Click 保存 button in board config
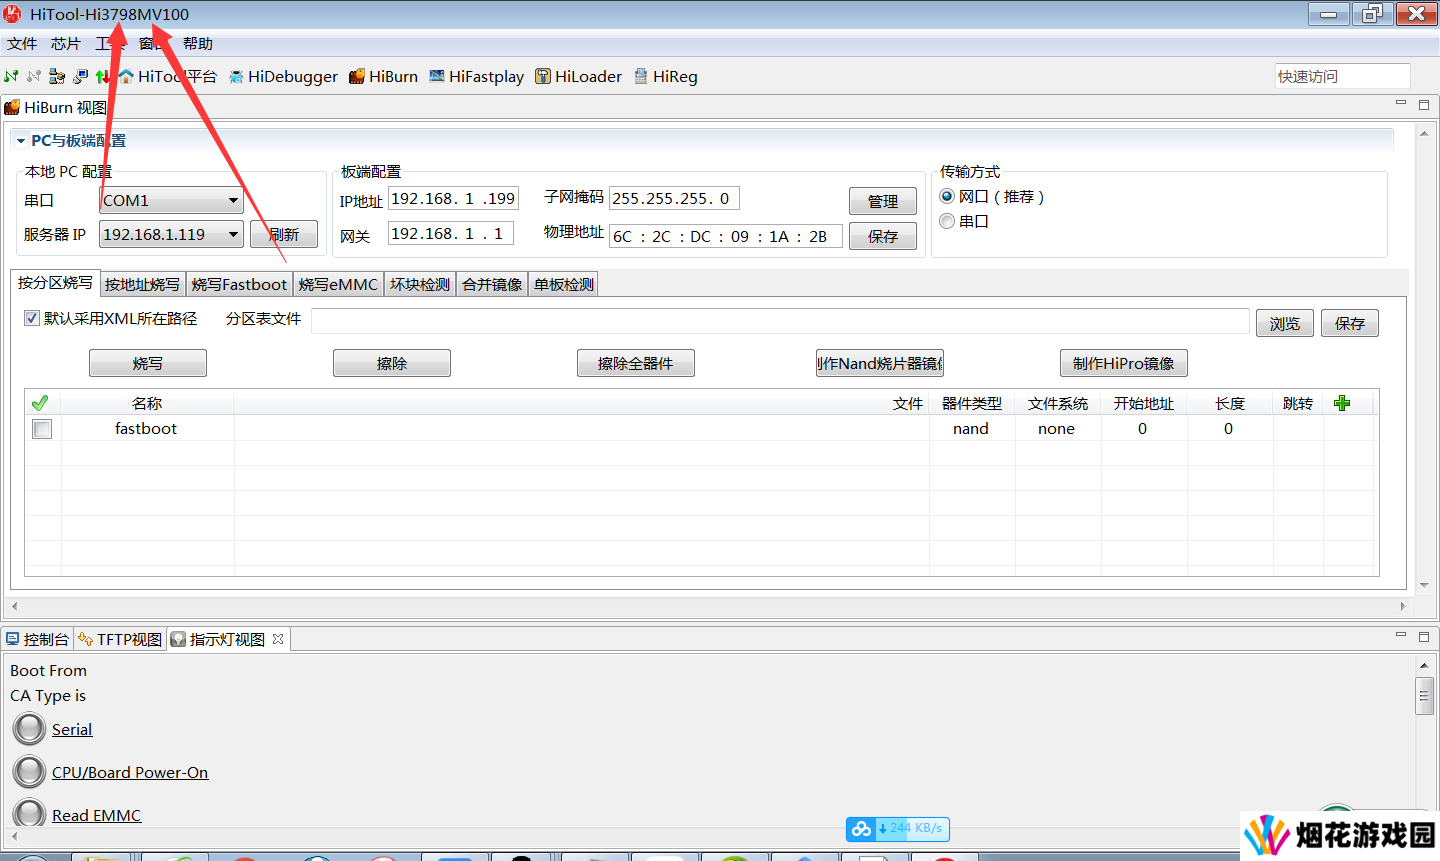This screenshot has height=861, width=1440. pos(883,236)
